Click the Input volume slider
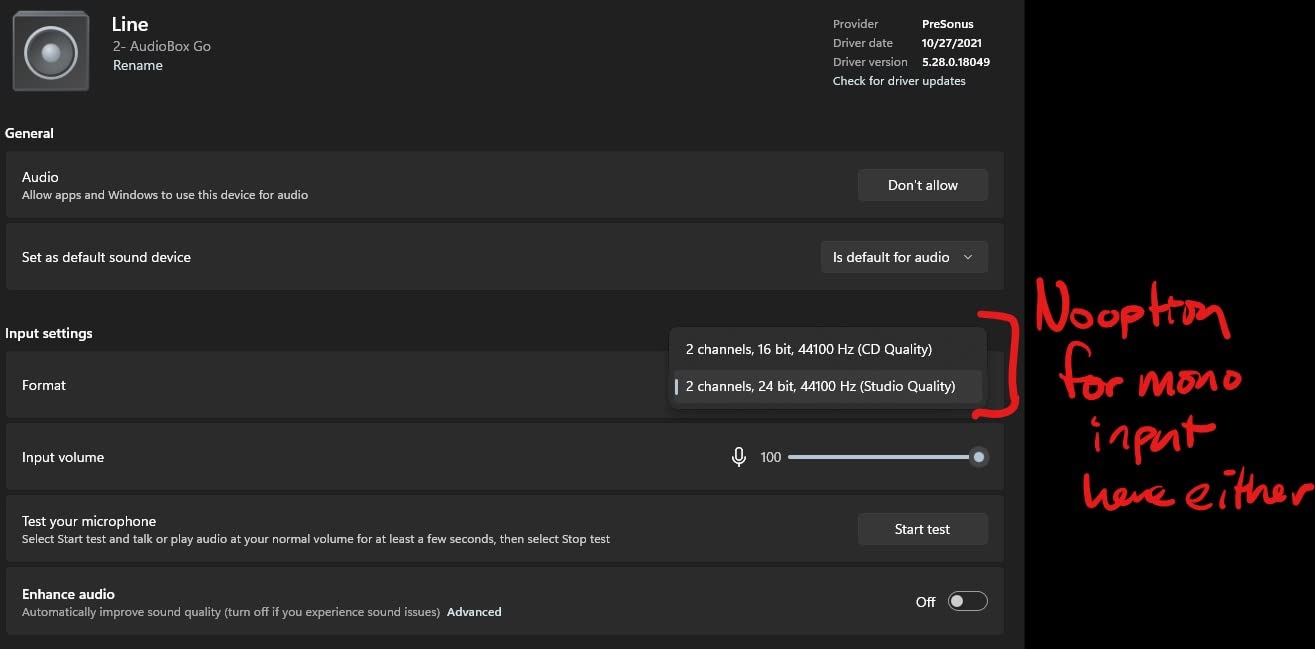Image resolution: width=1315 pixels, height=649 pixels. pyautogui.click(x=887, y=457)
